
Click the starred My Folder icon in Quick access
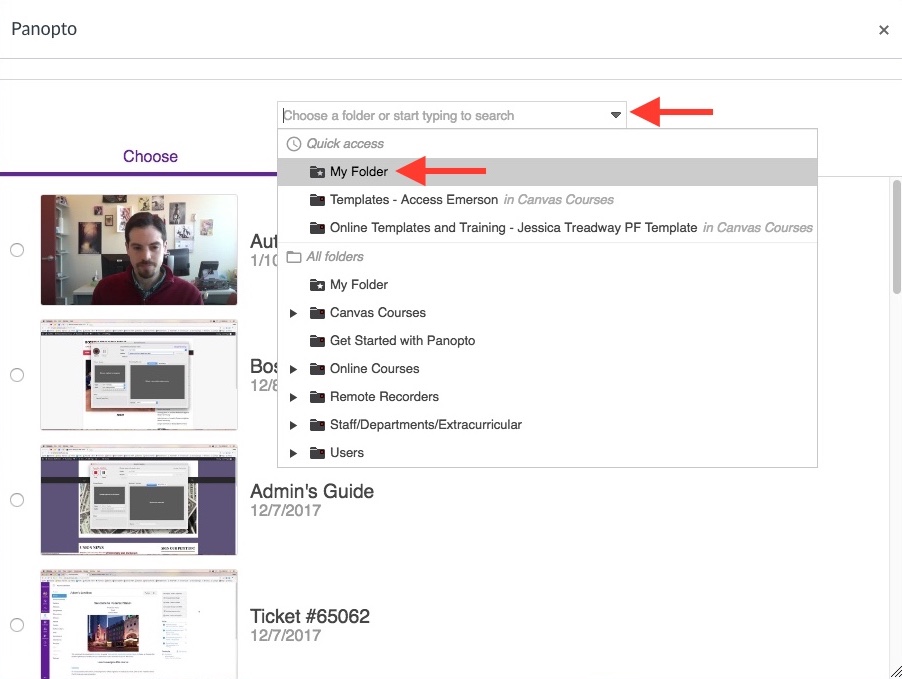pos(317,171)
